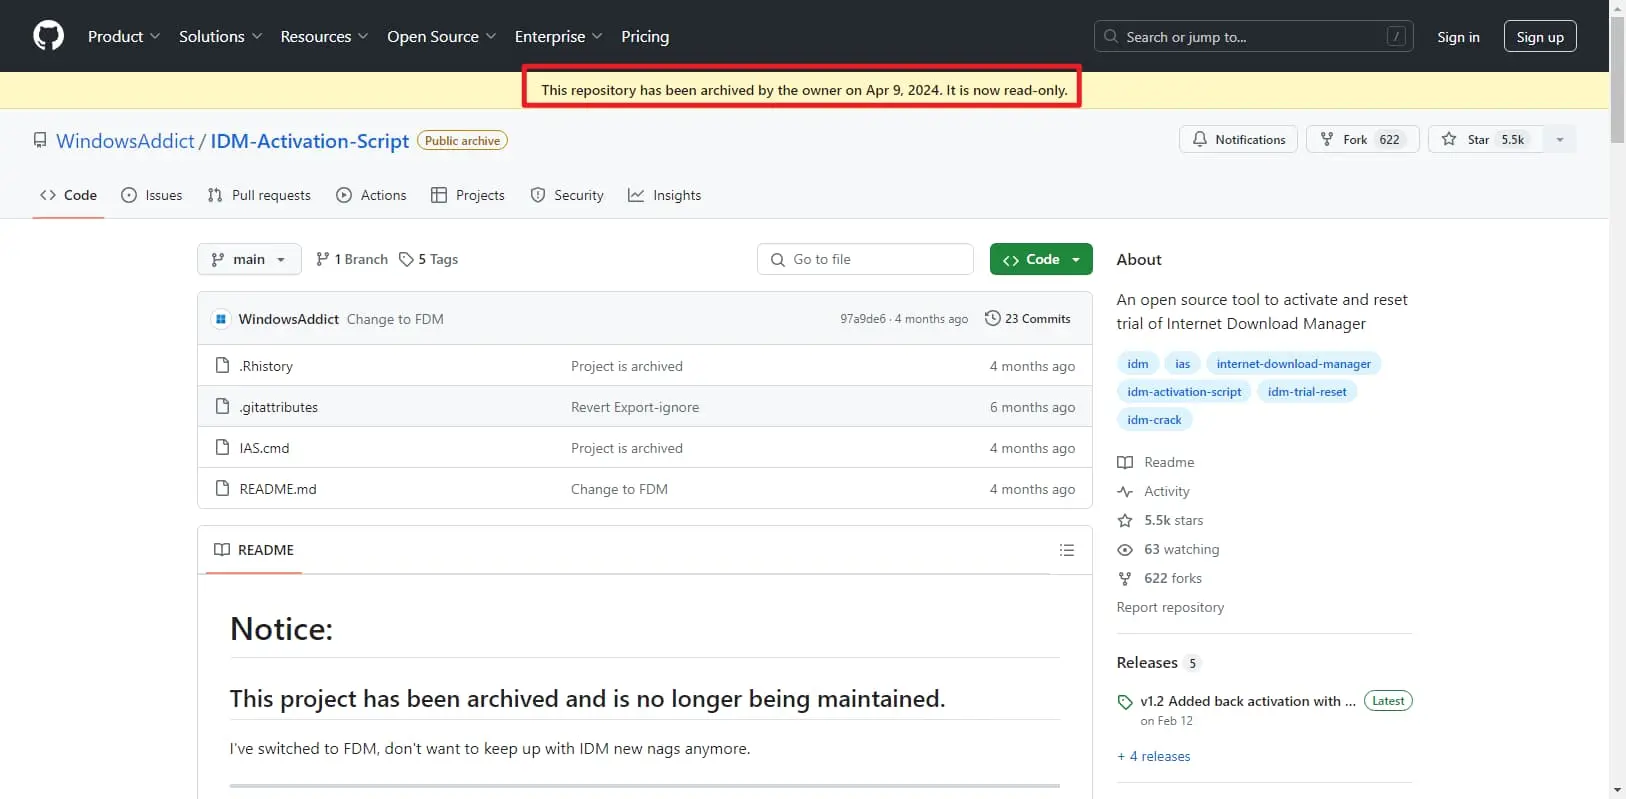The image size is (1626, 799).
Task: Click the Notifications bell button
Action: 1238,139
